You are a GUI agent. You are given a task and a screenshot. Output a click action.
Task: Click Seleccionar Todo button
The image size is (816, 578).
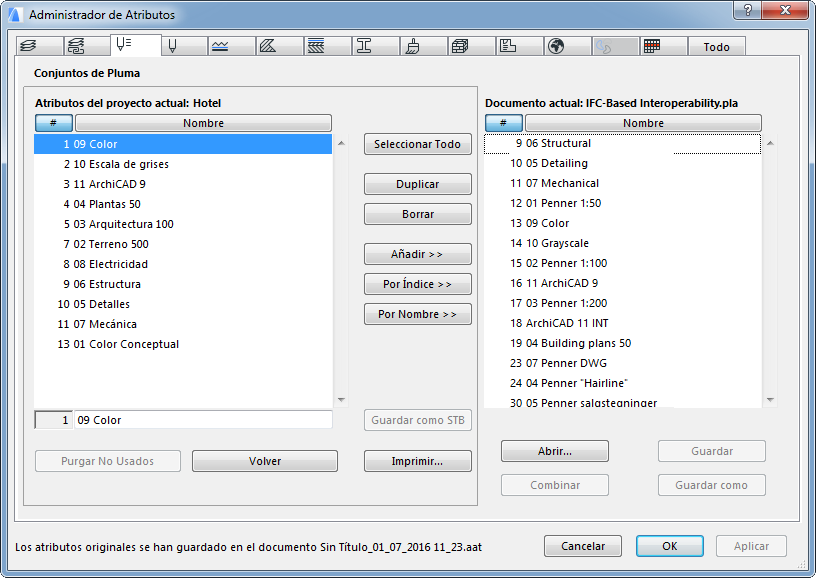[x=417, y=144]
